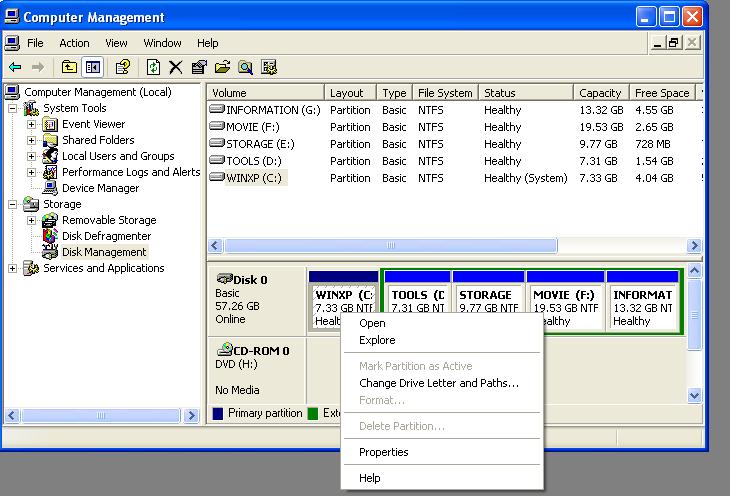Screen dimensions: 730x496
Task: Click the open folder icon in toolbar
Action: [x=222, y=67]
